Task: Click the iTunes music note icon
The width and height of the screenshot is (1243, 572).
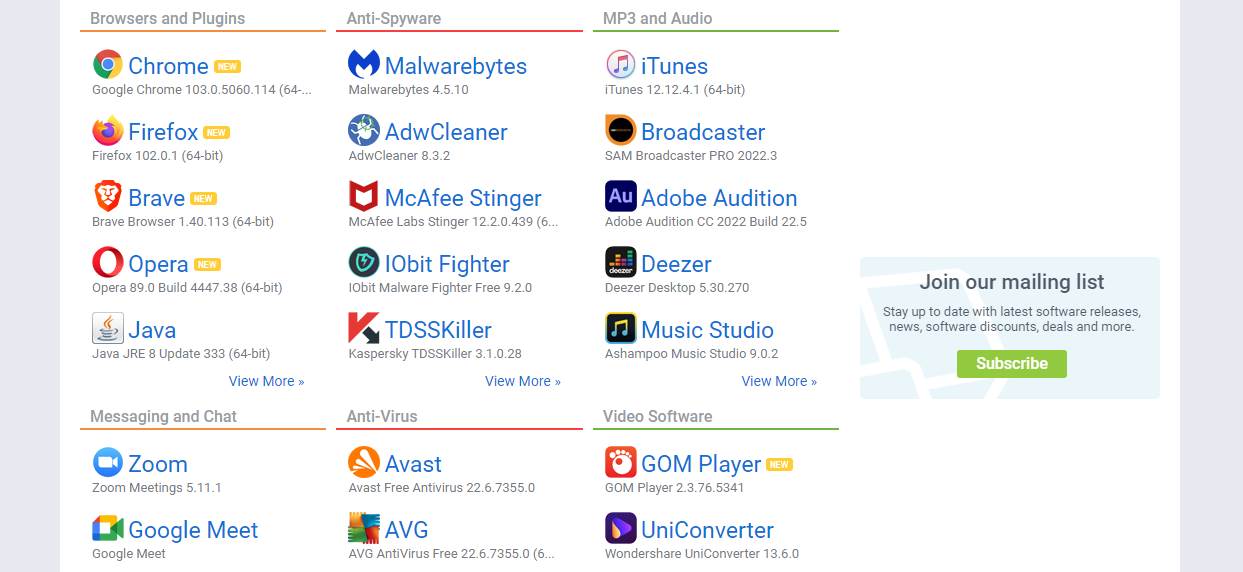Action: click(x=621, y=65)
